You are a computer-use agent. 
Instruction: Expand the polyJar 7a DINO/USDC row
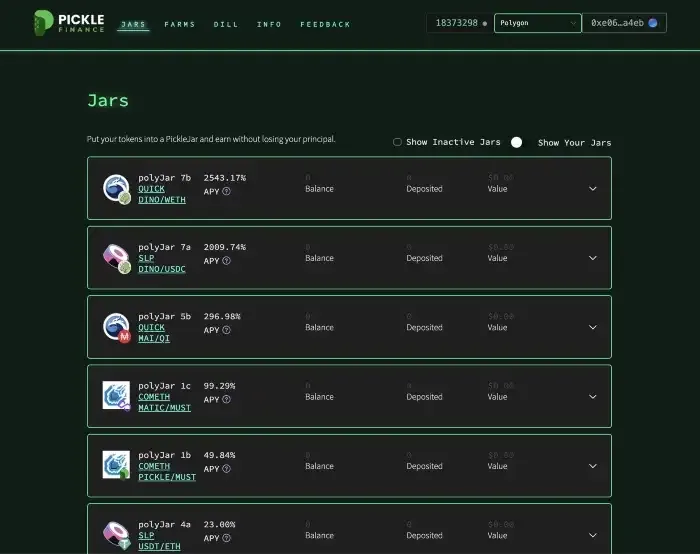pyautogui.click(x=592, y=258)
